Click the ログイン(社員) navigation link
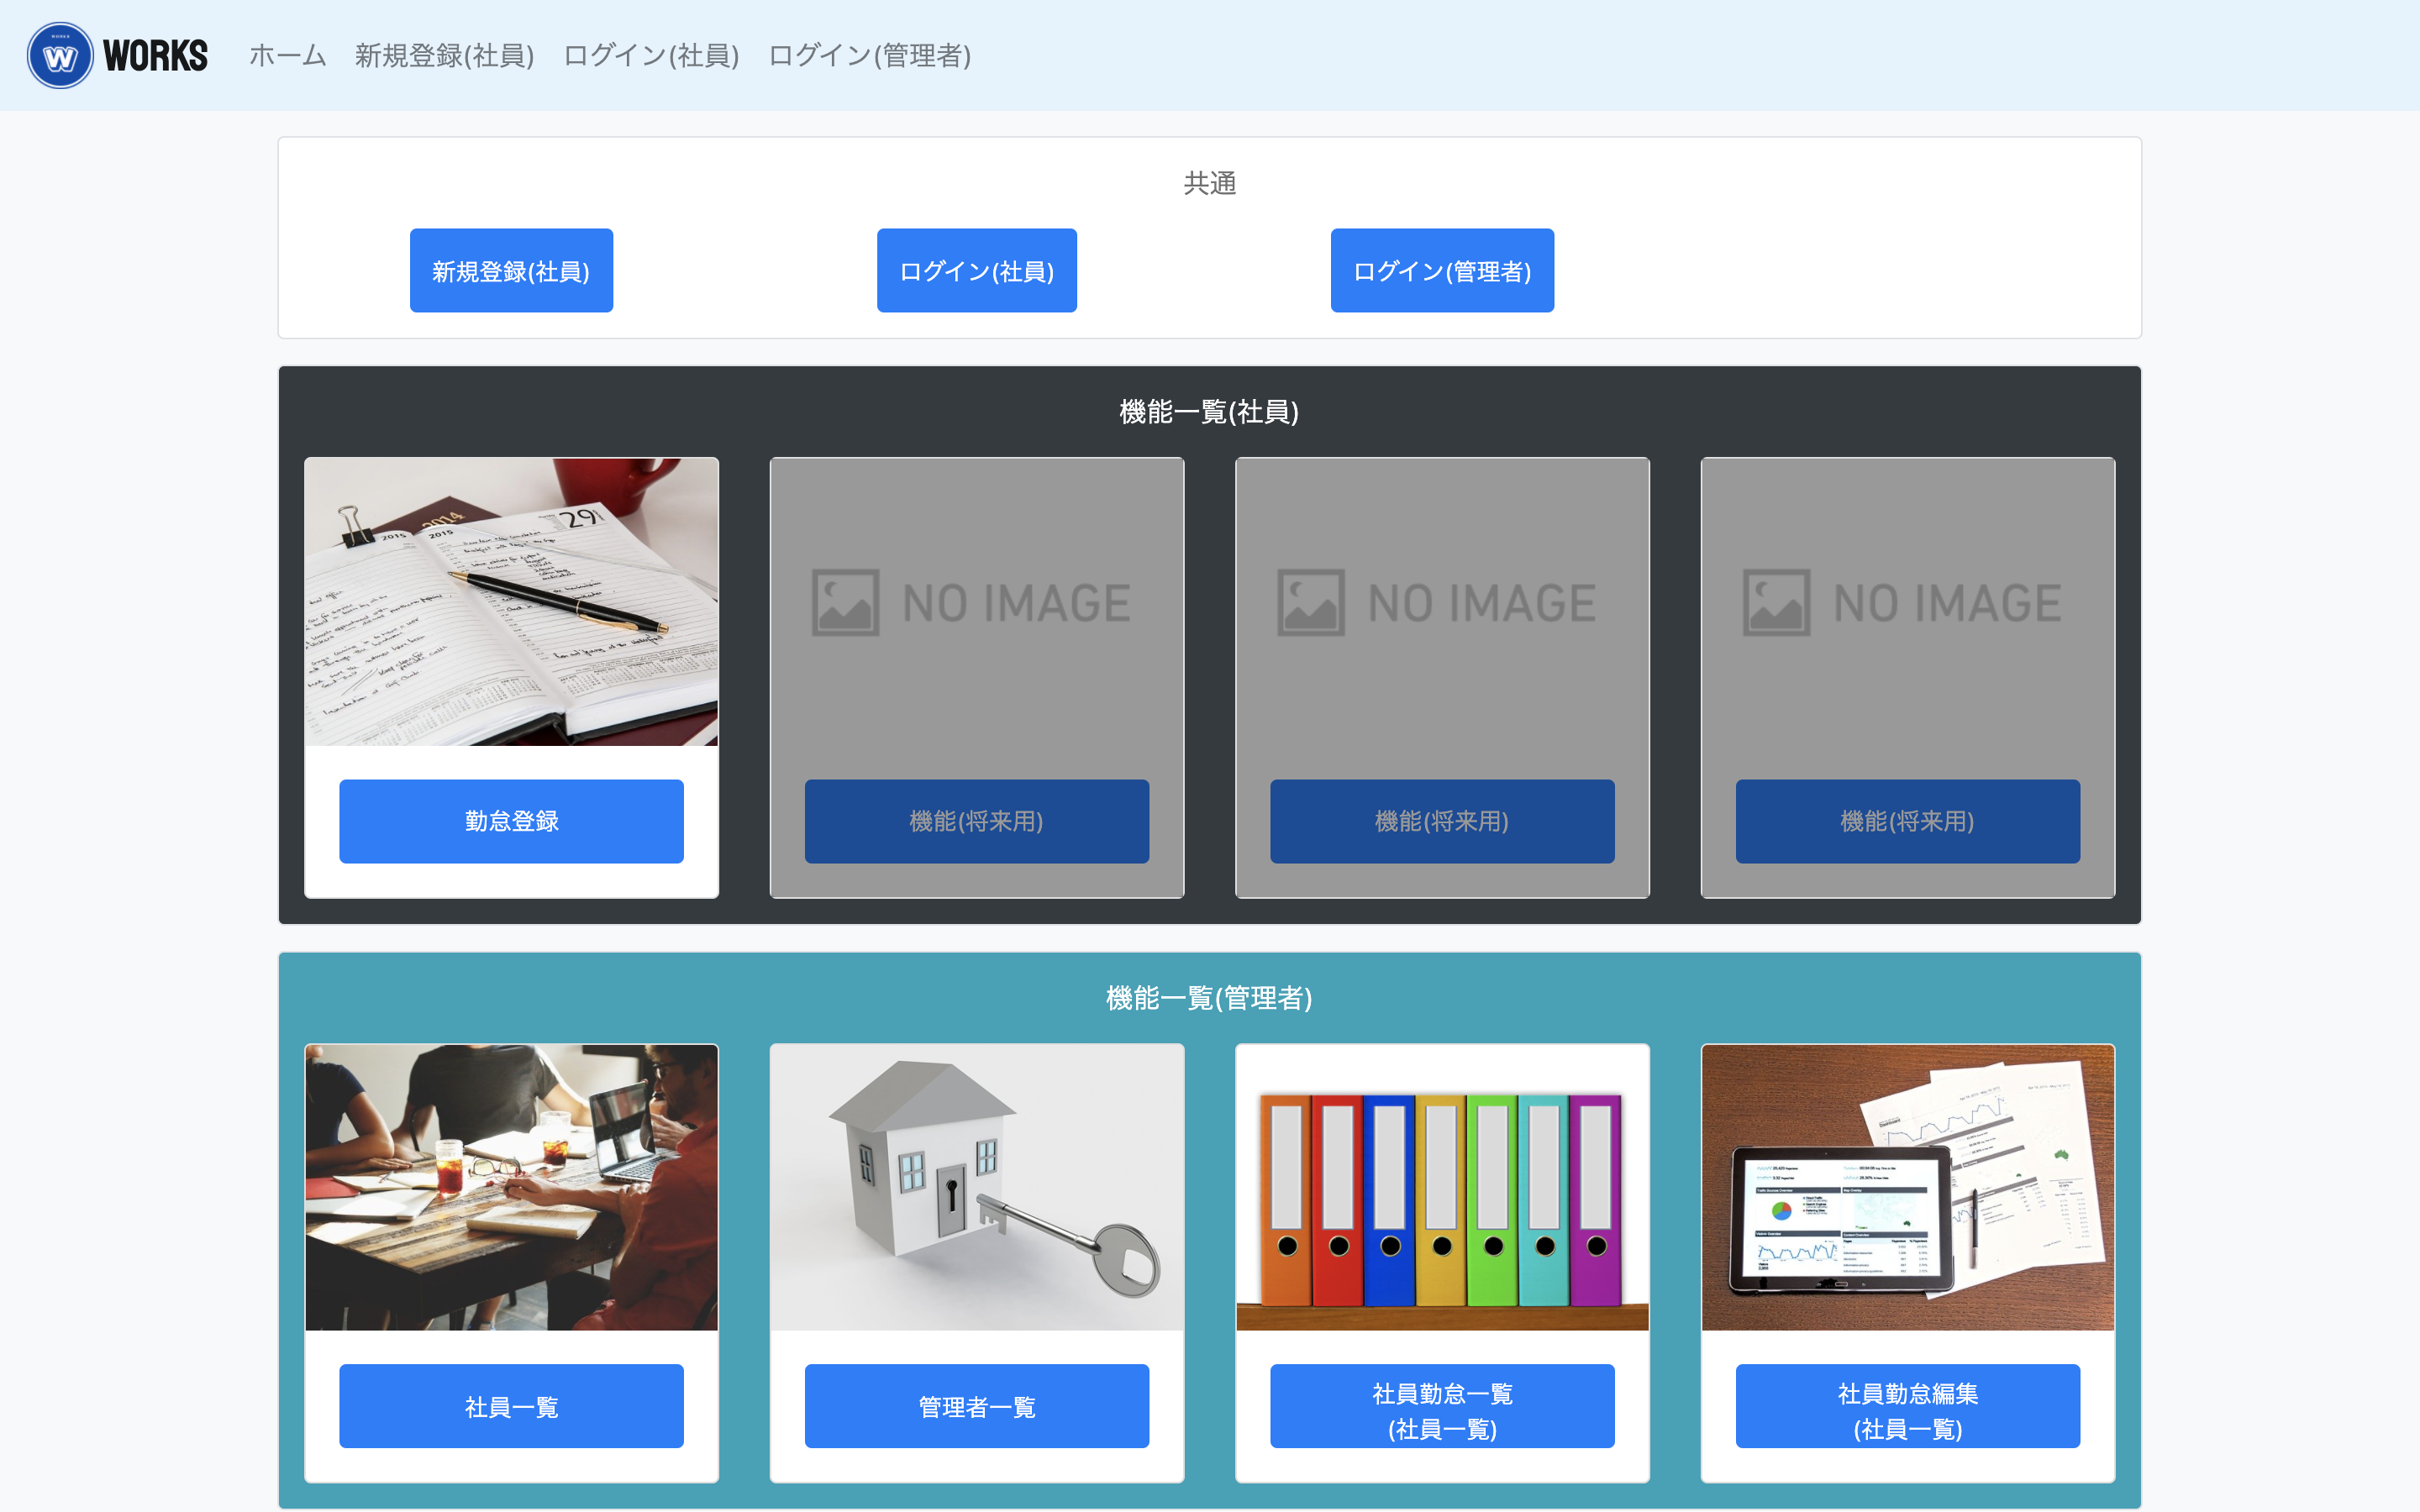The image size is (2420, 1512). (651, 56)
